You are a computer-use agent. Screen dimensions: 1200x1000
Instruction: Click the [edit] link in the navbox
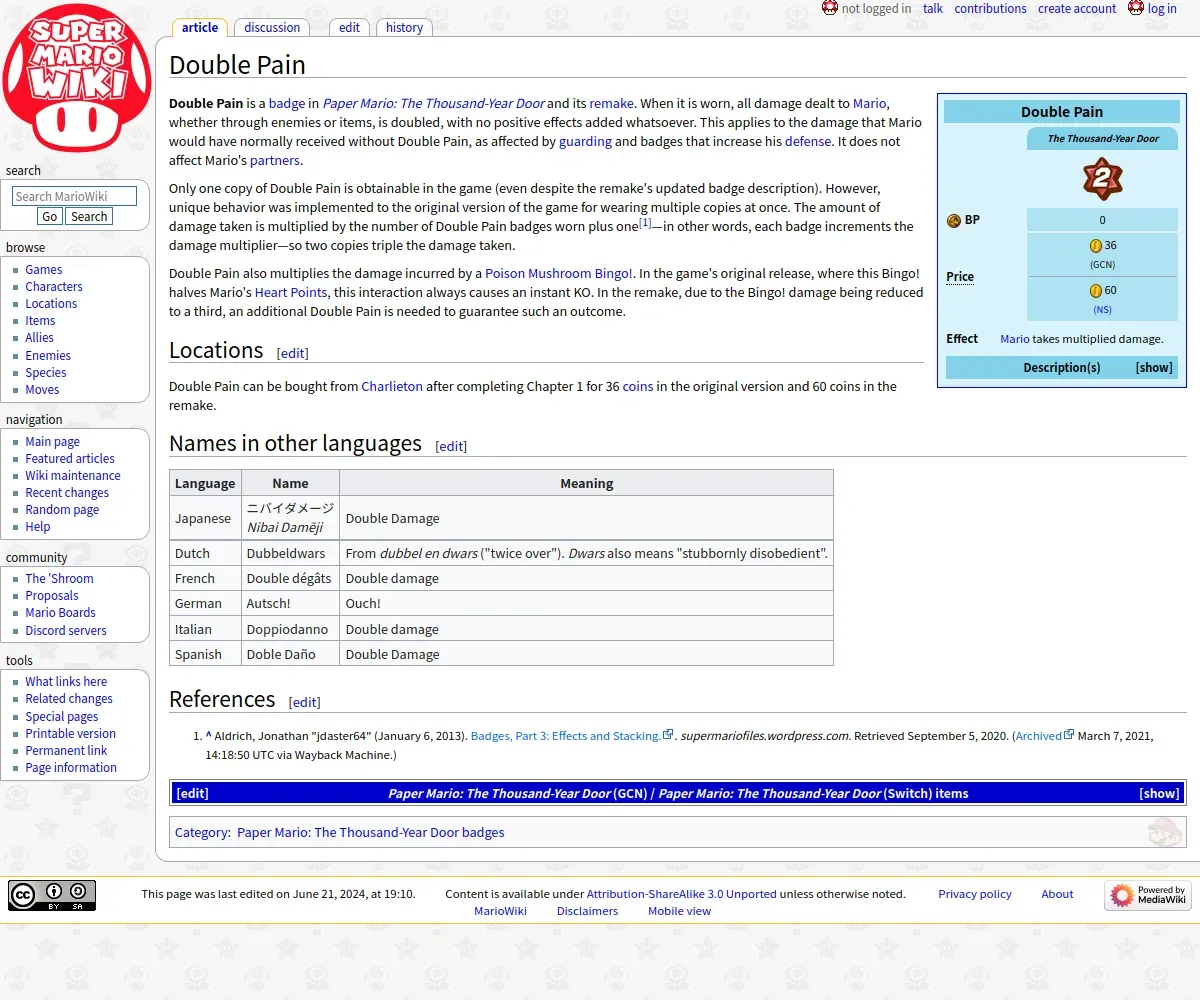(x=192, y=793)
